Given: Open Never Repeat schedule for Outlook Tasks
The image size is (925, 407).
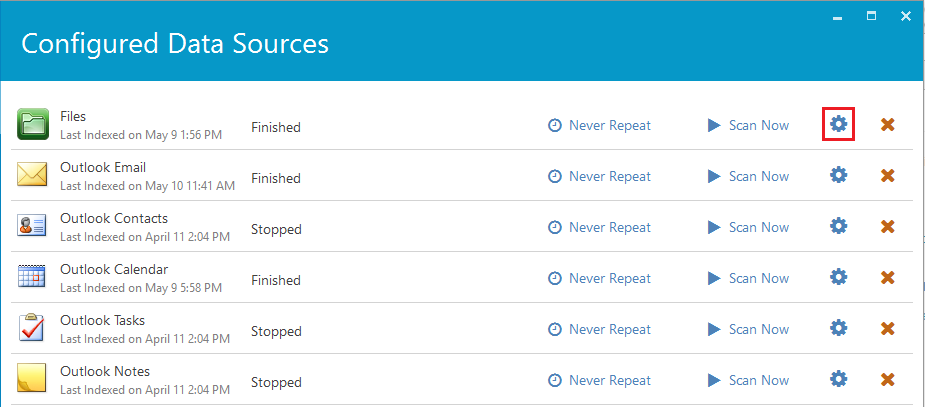Looking at the screenshot, I should pos(599,329).
